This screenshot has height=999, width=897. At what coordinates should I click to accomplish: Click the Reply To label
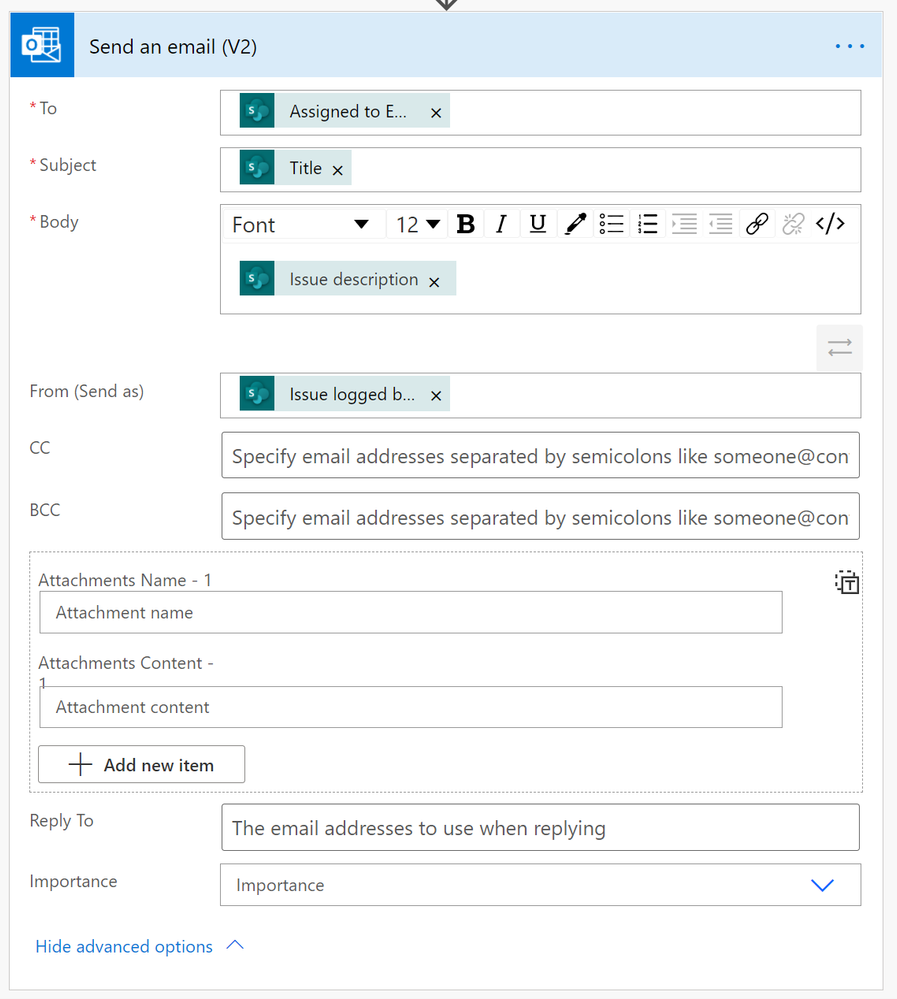61,821
